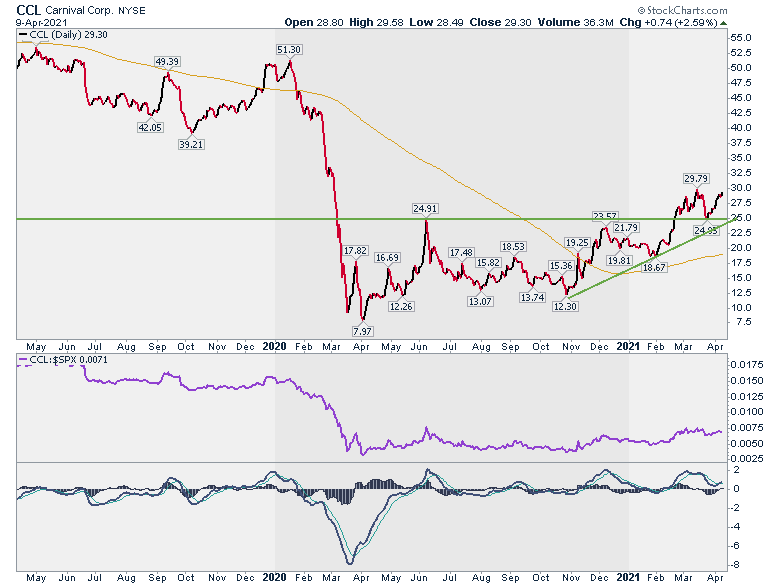This screenshot has width=780, height=586.
Task: Click the Close 29.30 value in the header
Action: coord(500,22)
